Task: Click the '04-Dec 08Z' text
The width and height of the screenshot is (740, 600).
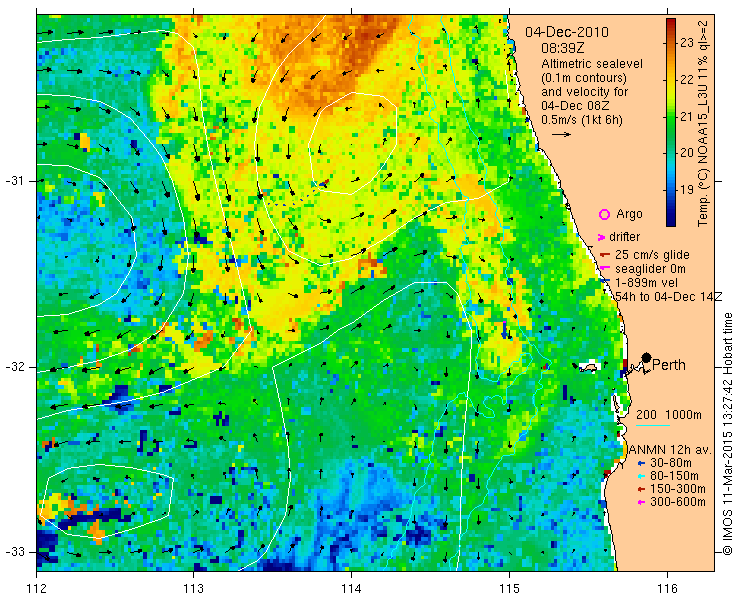Action: 575,105
